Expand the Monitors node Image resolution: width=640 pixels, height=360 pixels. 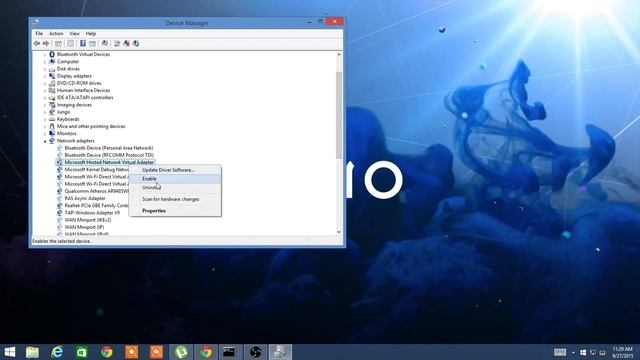[x=45, y=133]
